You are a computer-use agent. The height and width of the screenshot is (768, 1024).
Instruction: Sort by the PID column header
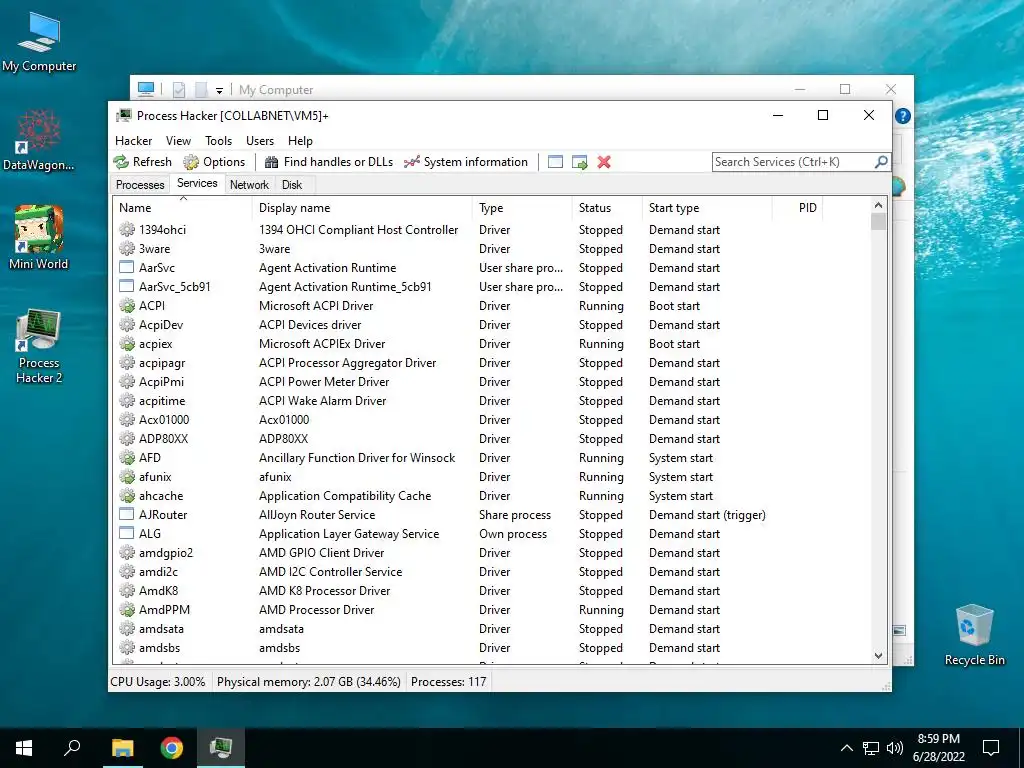point(797,208)
